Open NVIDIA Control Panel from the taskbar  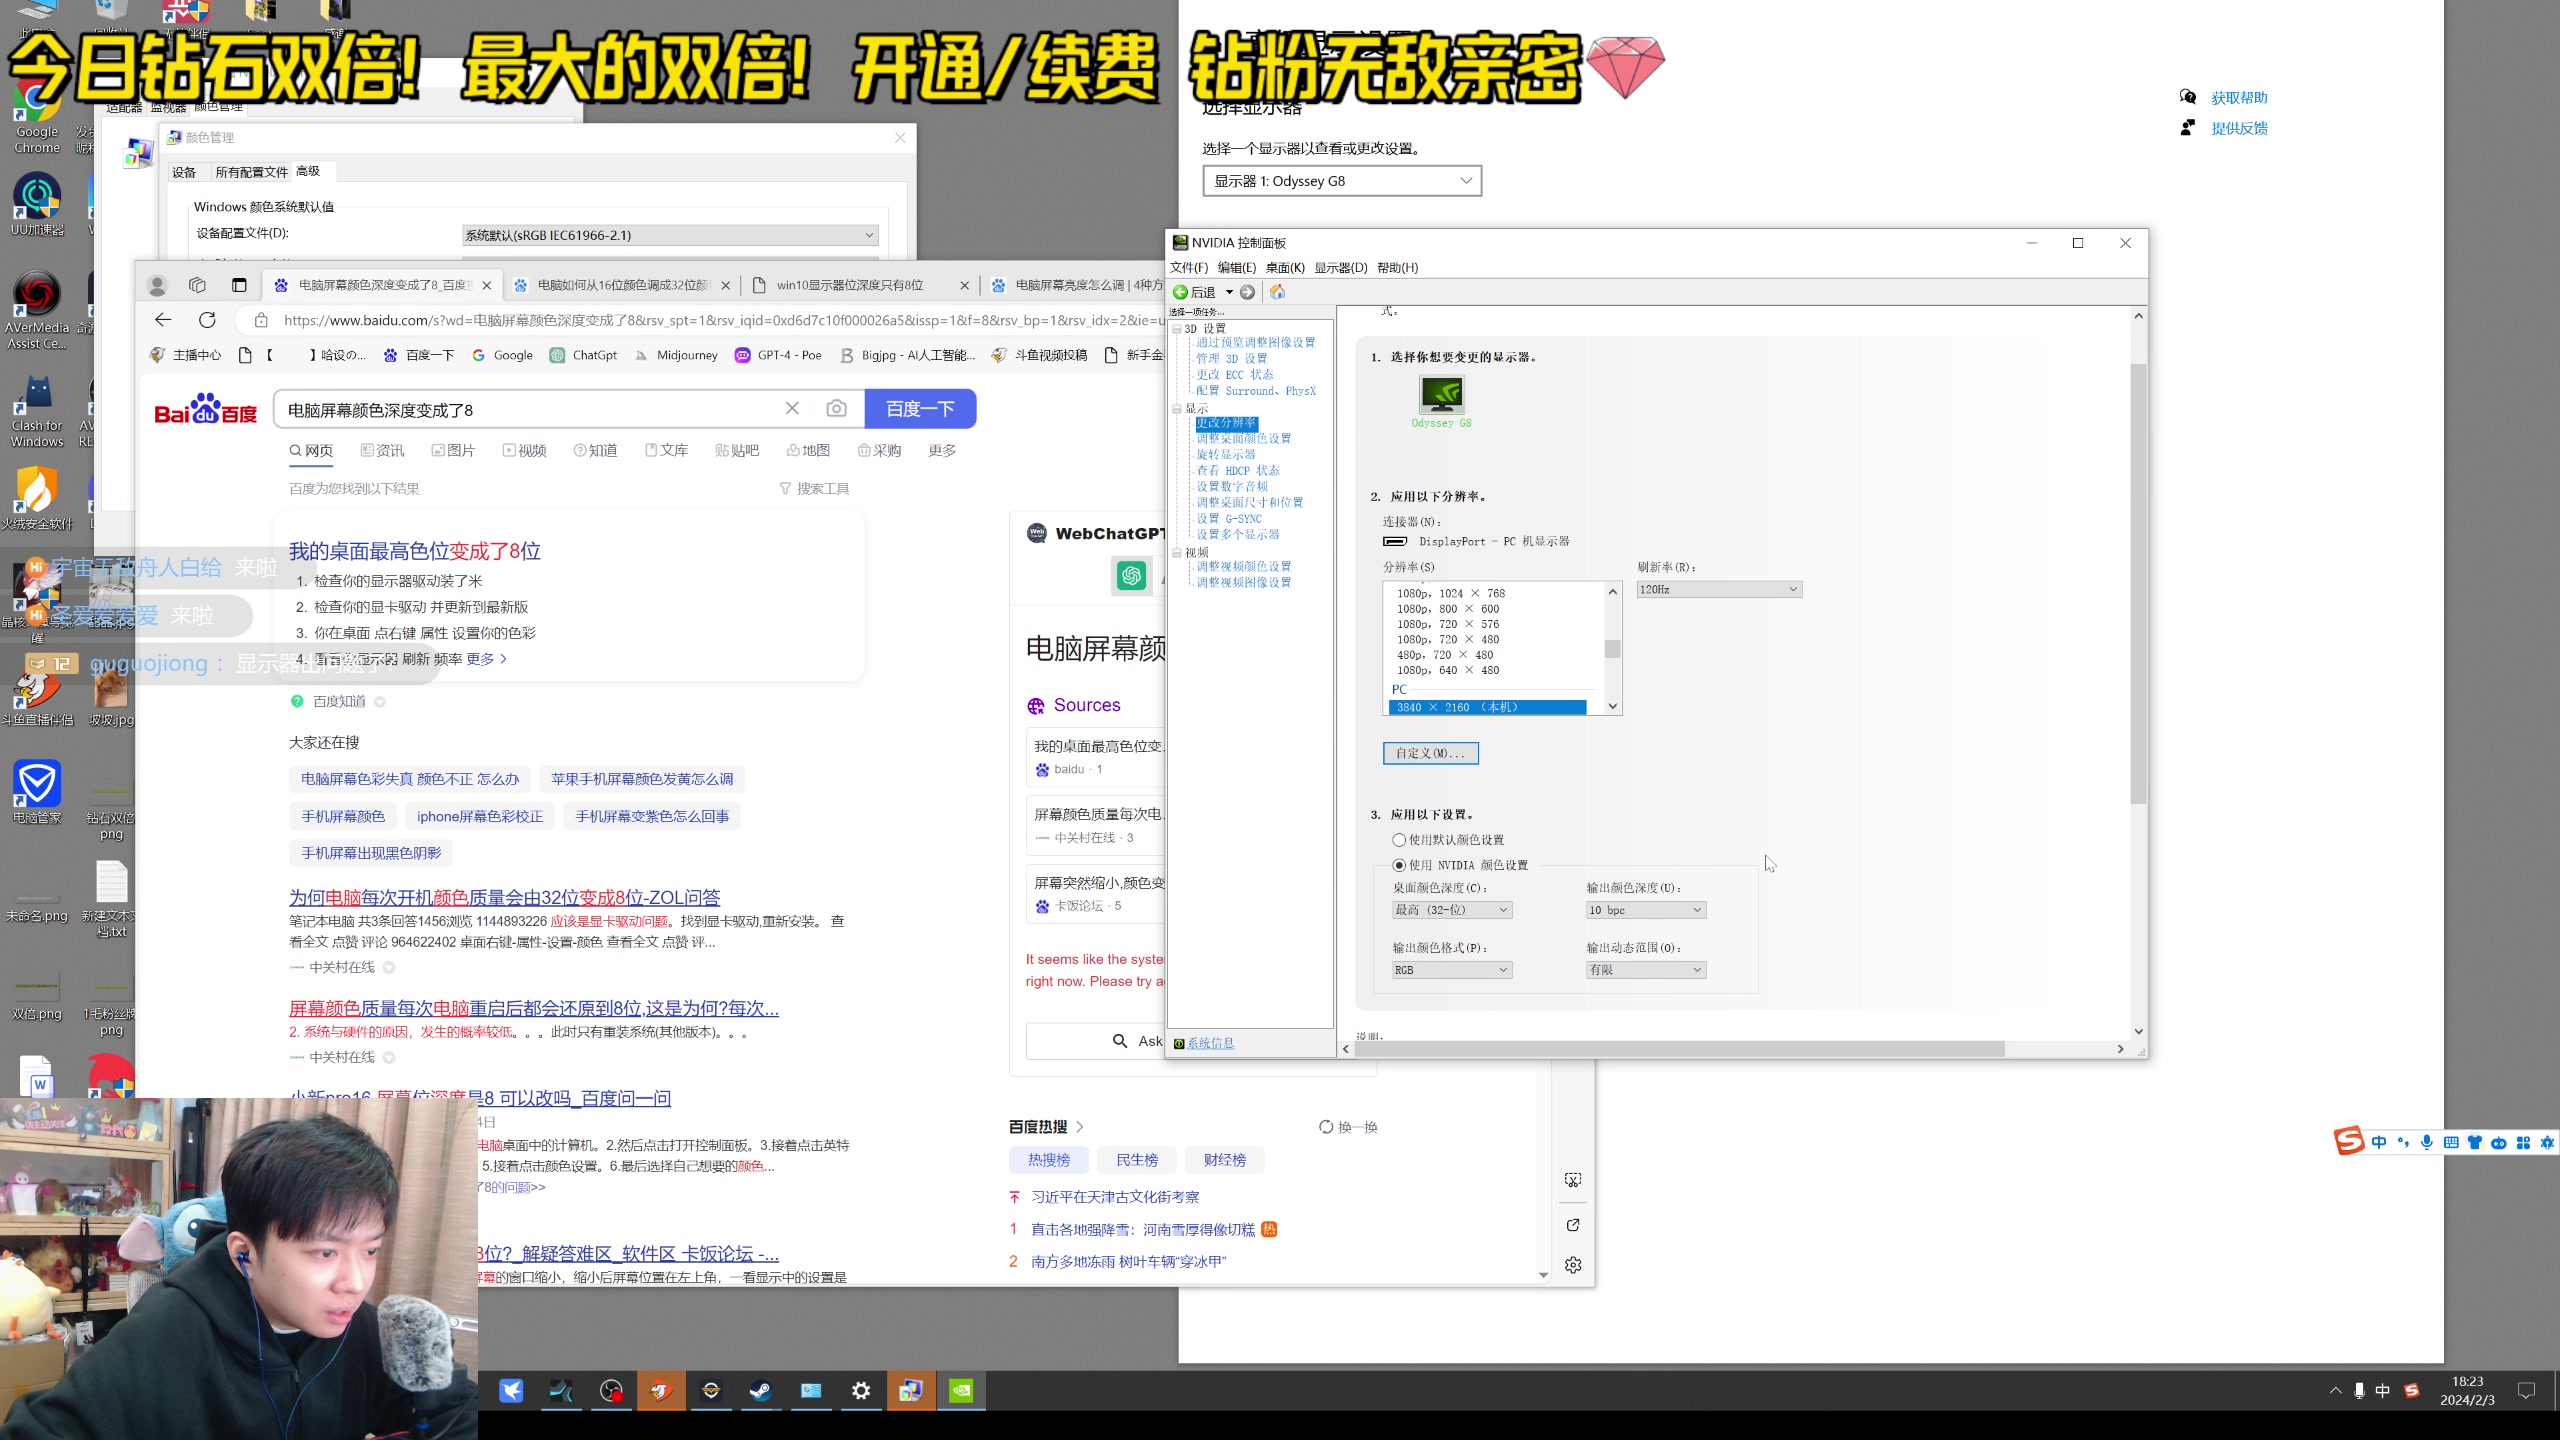coord(962,1391)
